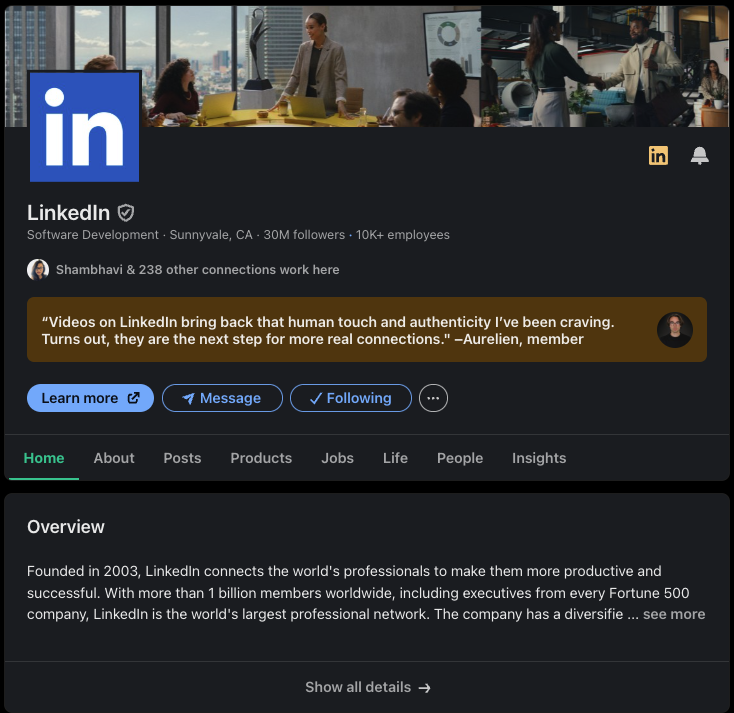Click the notification bell icon
This screenshot has height=713, width=734.
(699, 155)
